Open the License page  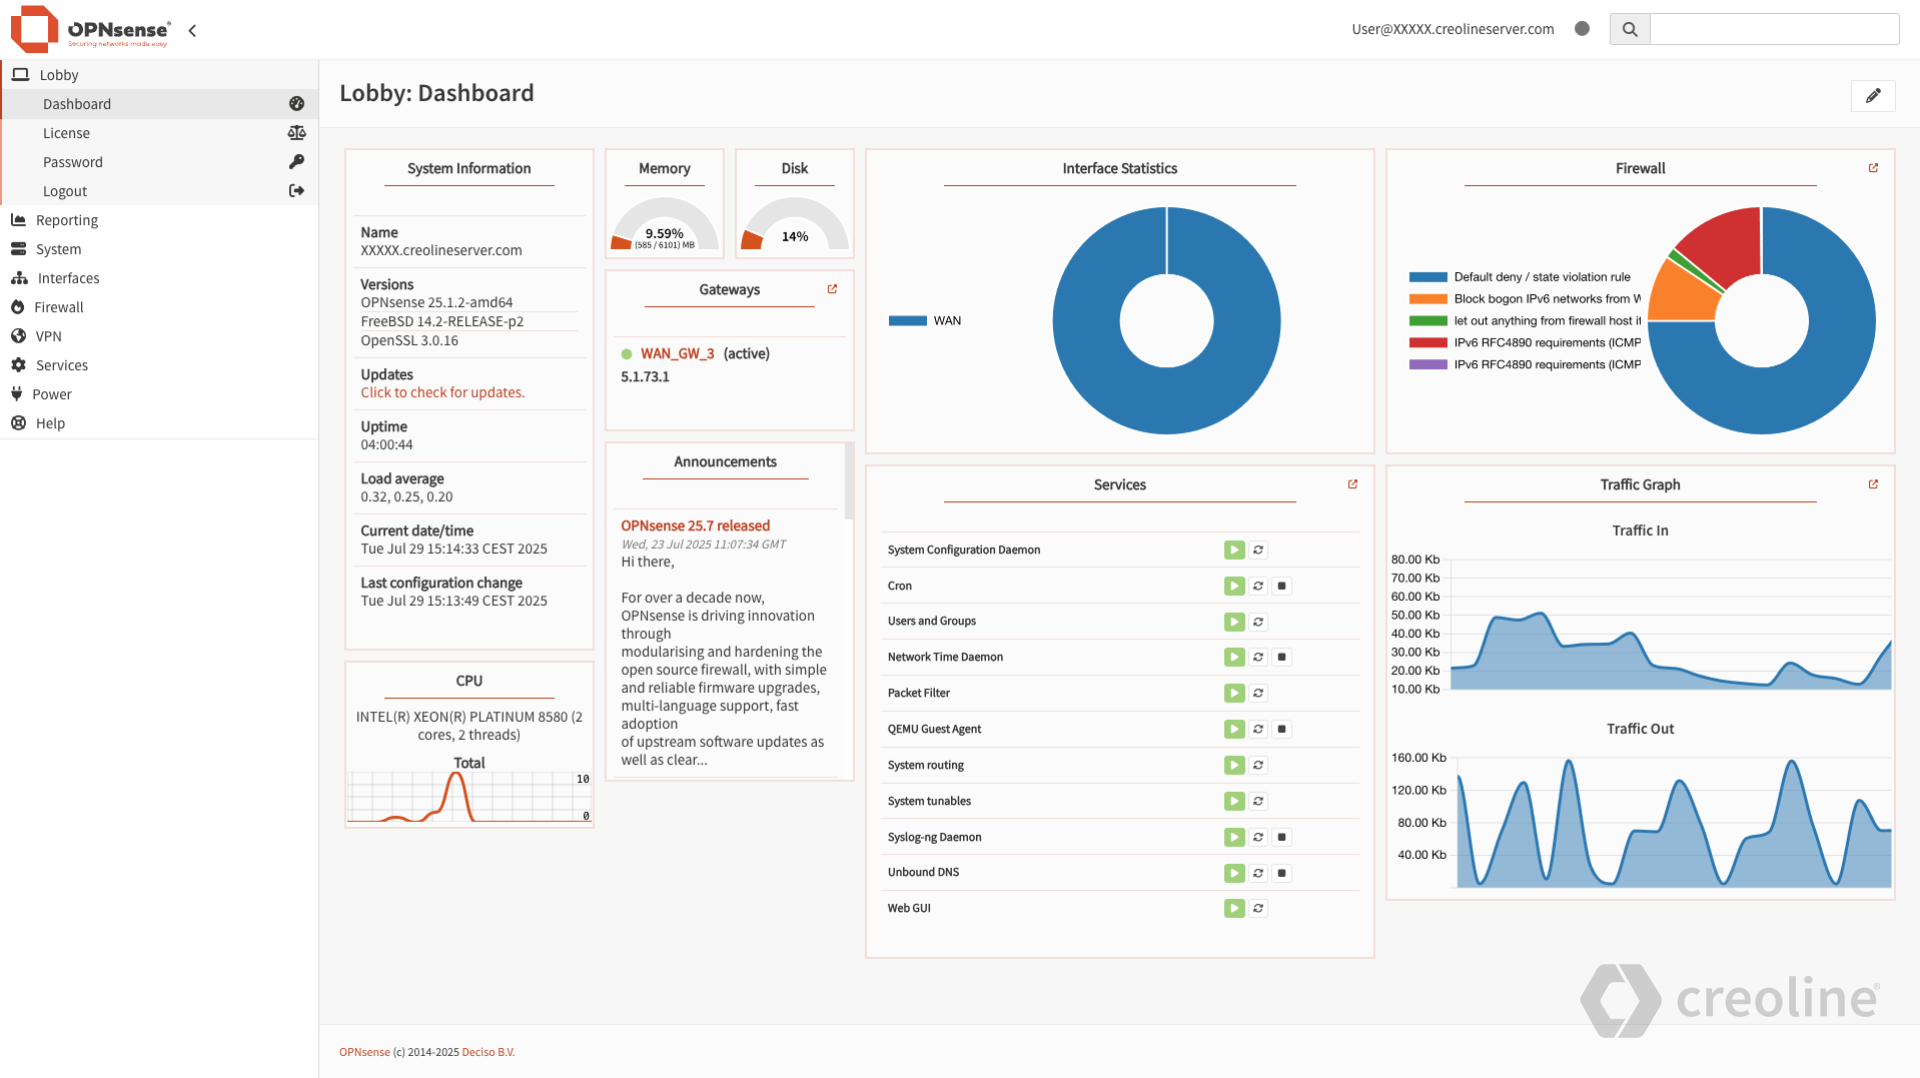pyautogui.click(x=159, y=133)
